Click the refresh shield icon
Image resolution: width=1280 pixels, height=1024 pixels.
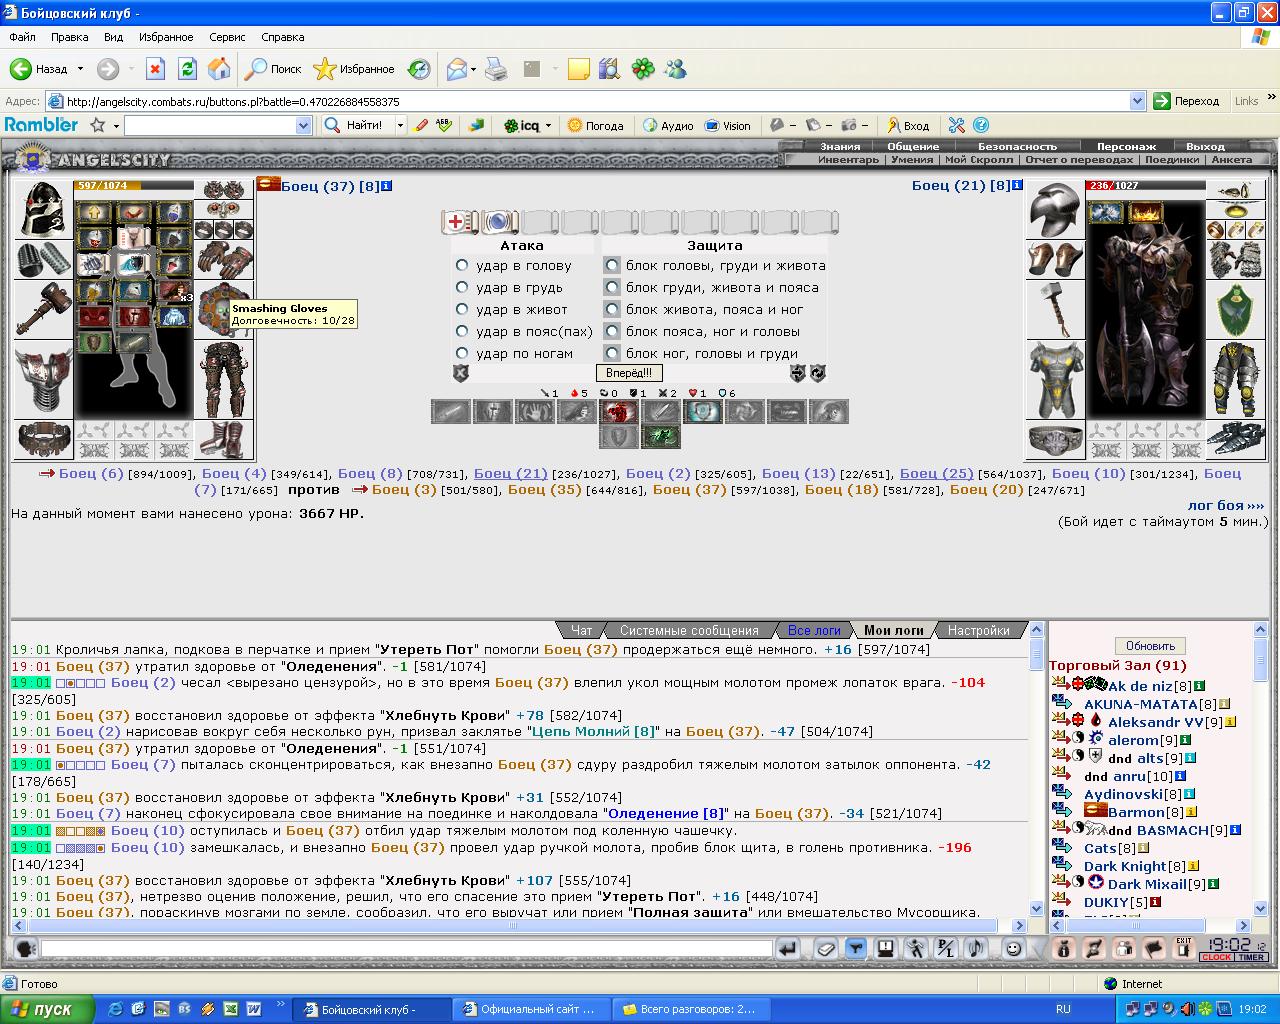click(x=817, y=373)
